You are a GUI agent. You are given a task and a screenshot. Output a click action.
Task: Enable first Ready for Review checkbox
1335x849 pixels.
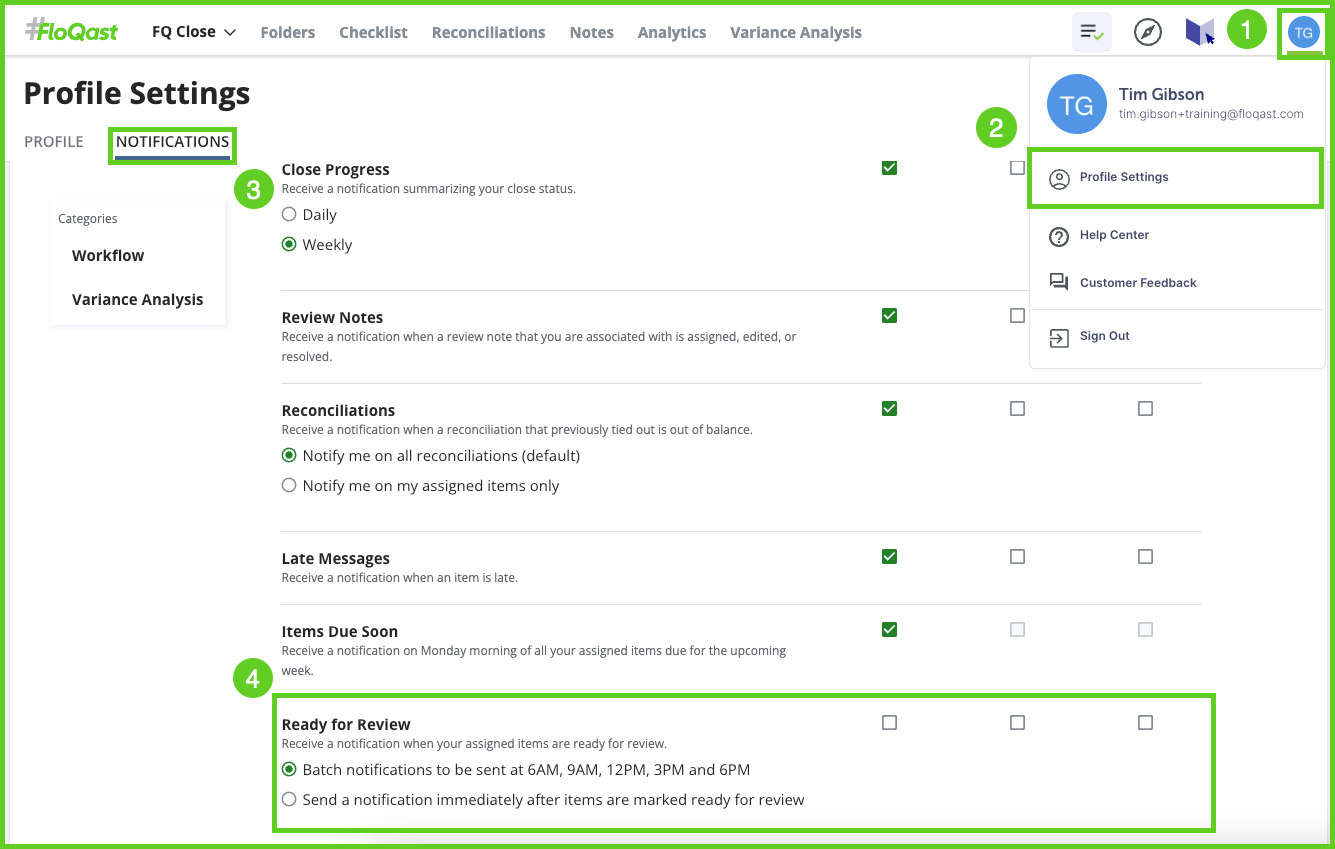[889, 723]
